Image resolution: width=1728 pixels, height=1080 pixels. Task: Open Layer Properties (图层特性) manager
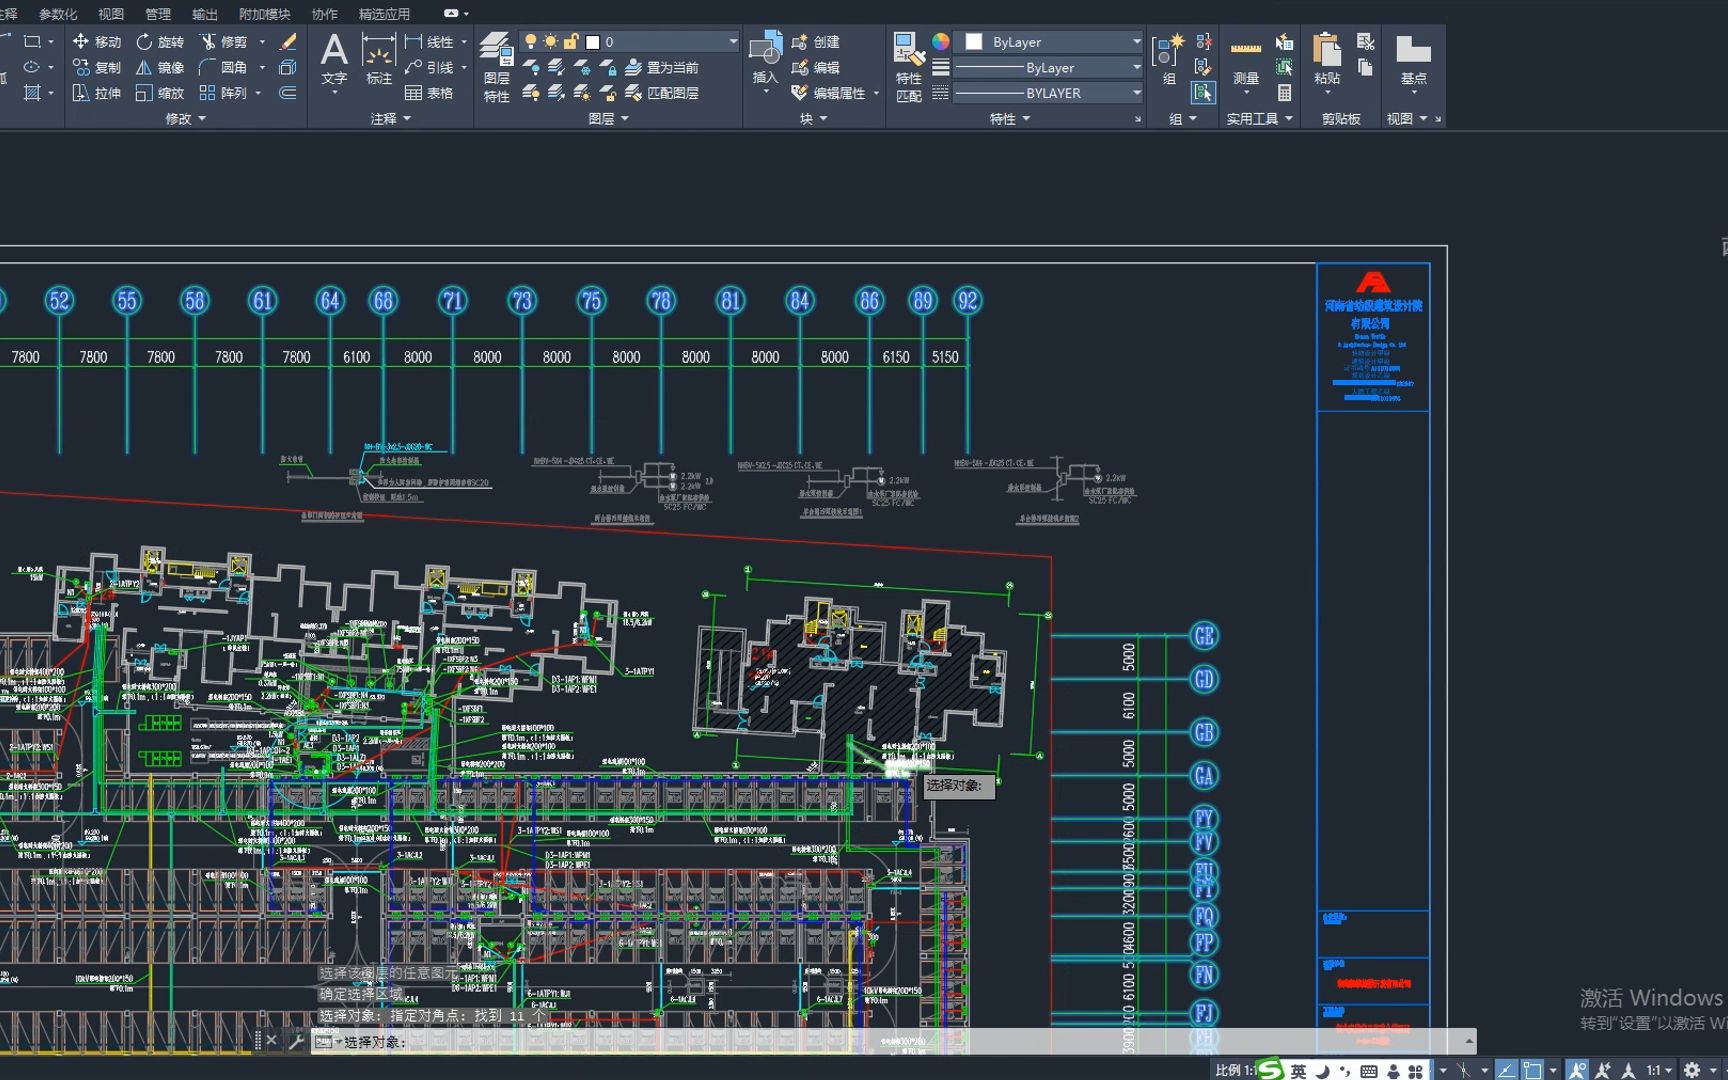pos(496,66)
